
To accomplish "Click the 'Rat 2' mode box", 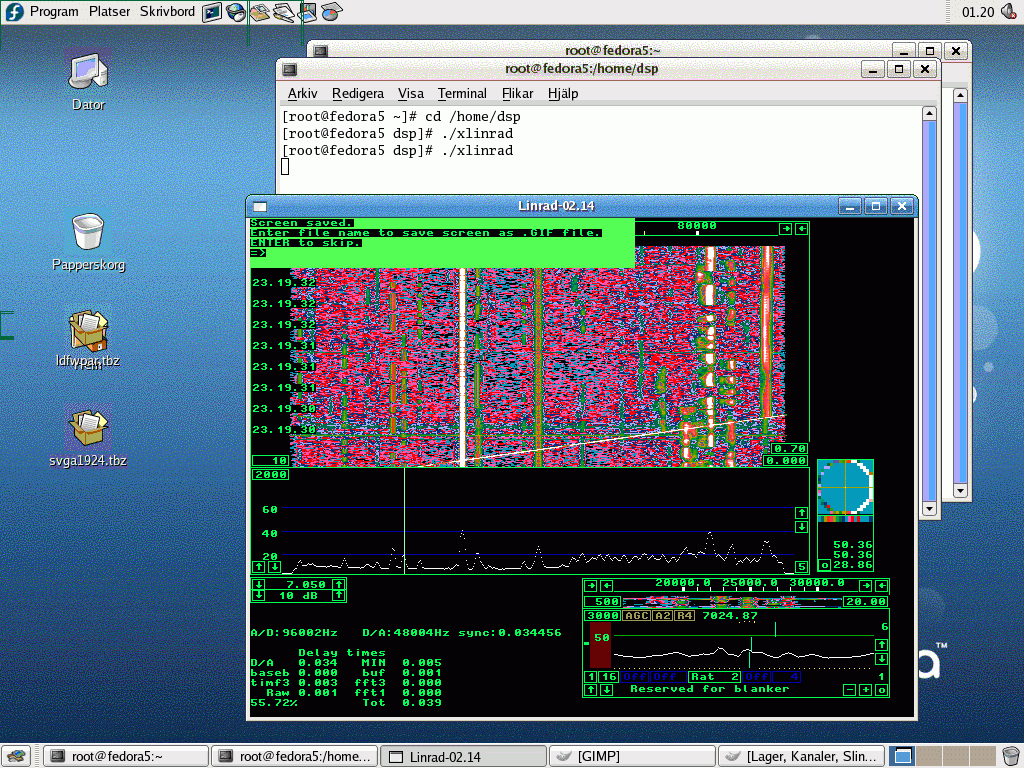I will [x=715, y=677].
